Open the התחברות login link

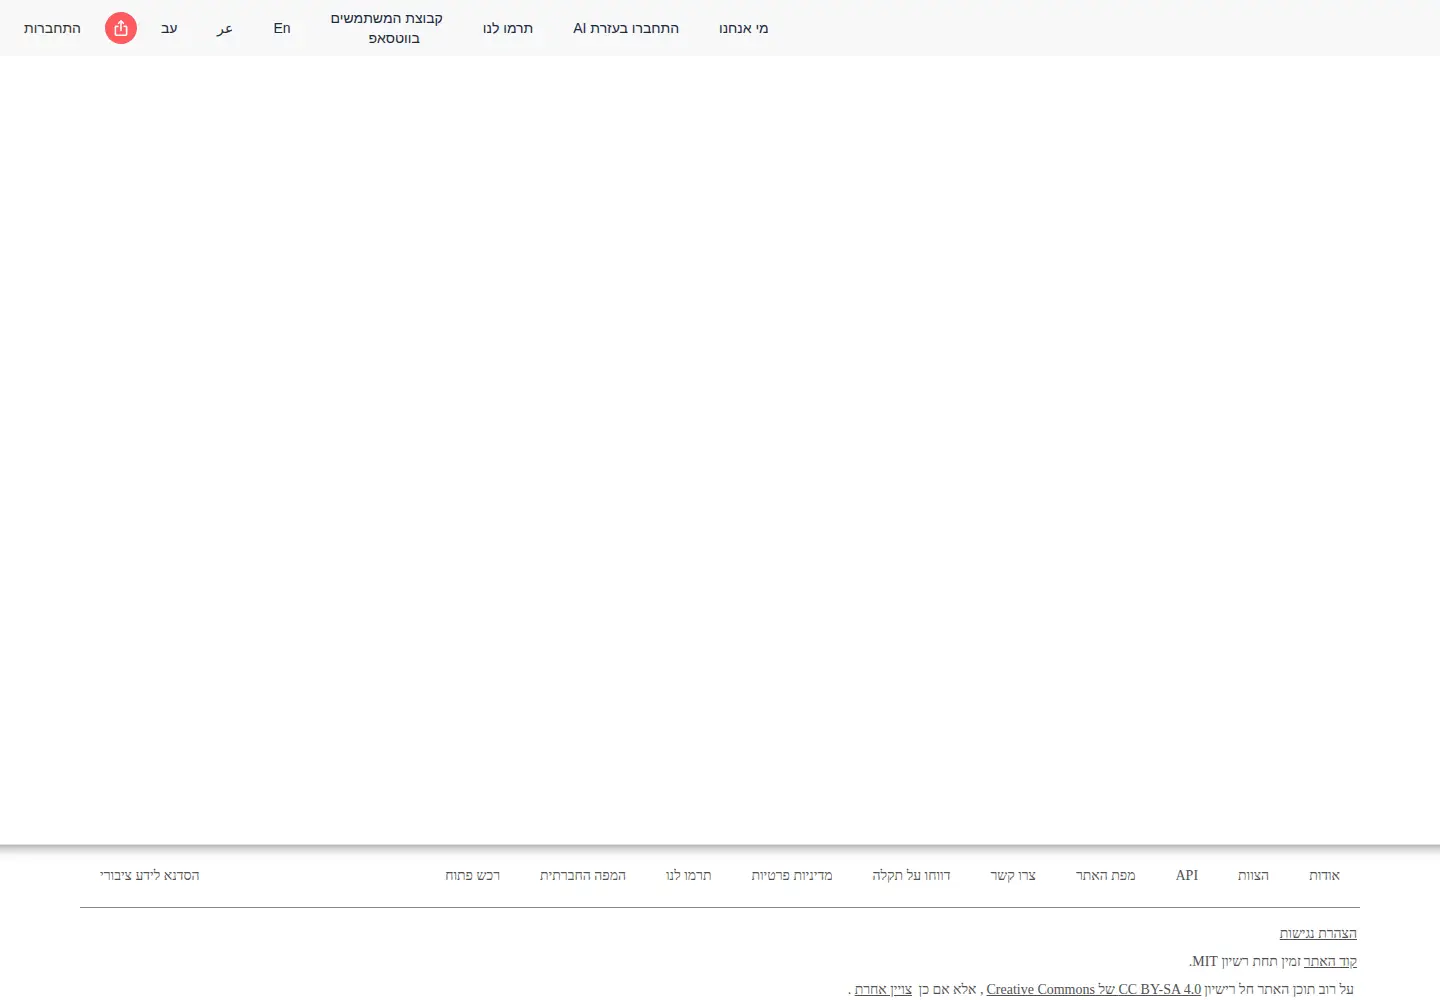click(52, 28)
